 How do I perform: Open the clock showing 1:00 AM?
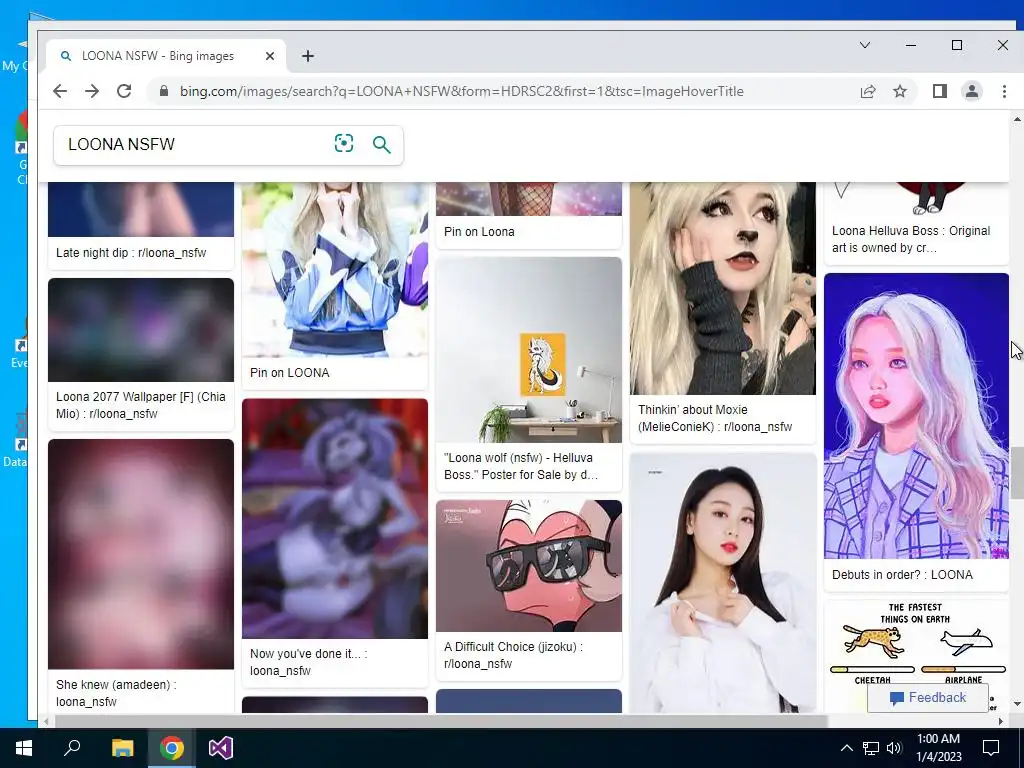click(x=938, y=748)
